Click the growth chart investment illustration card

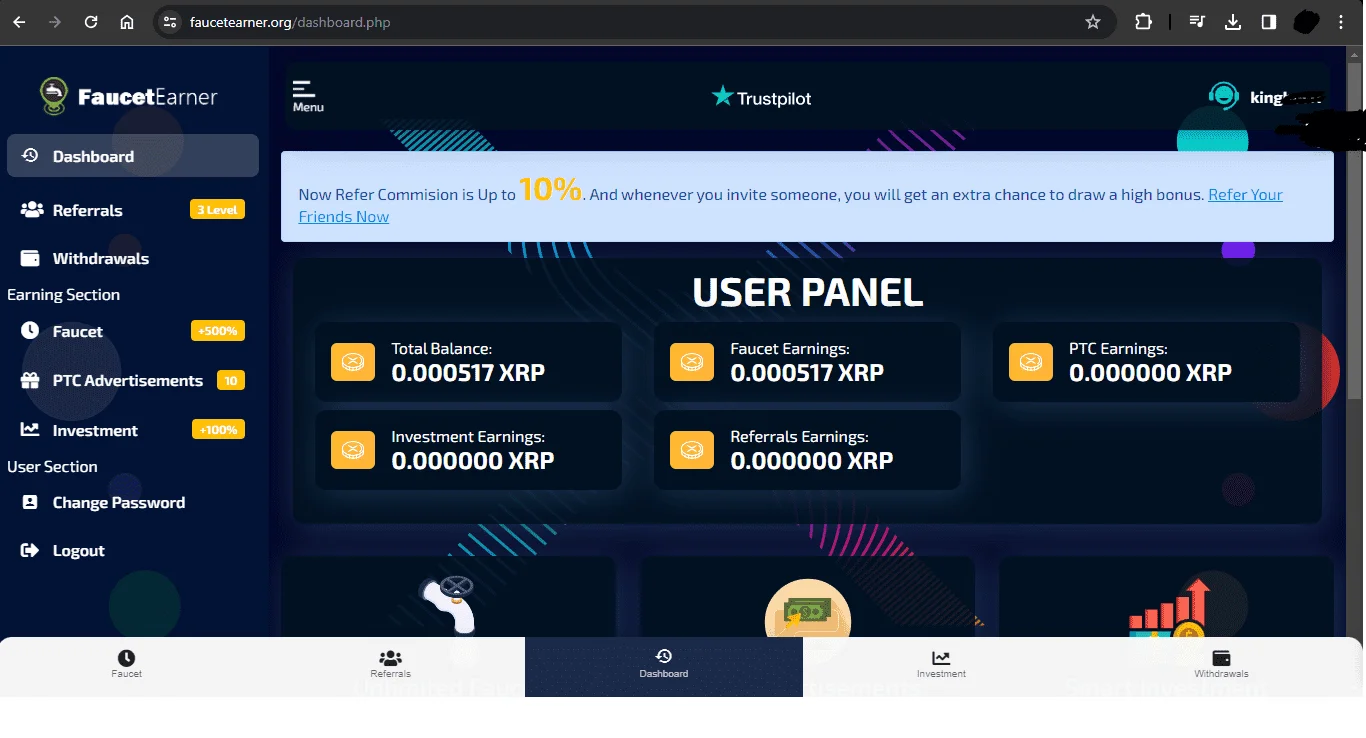(x=1166, y=598)
